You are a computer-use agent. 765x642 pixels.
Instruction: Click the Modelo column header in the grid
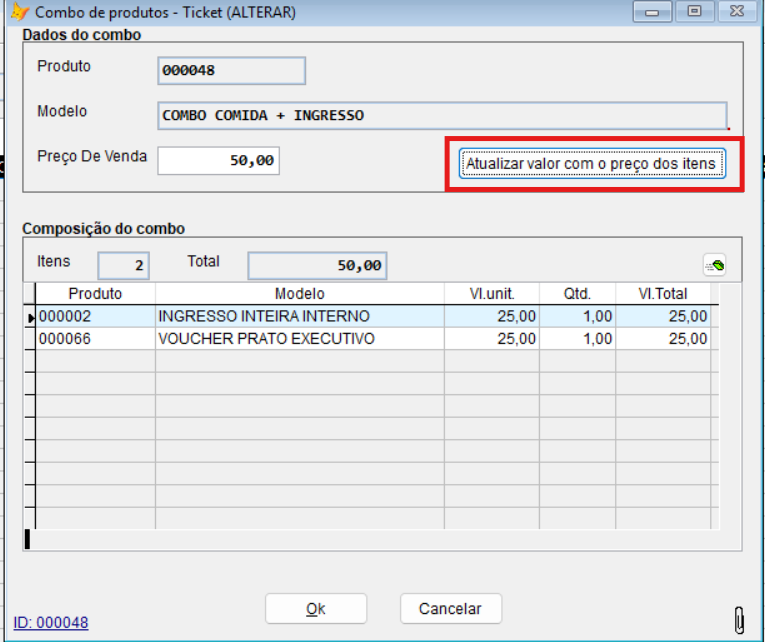click(299, 293)
